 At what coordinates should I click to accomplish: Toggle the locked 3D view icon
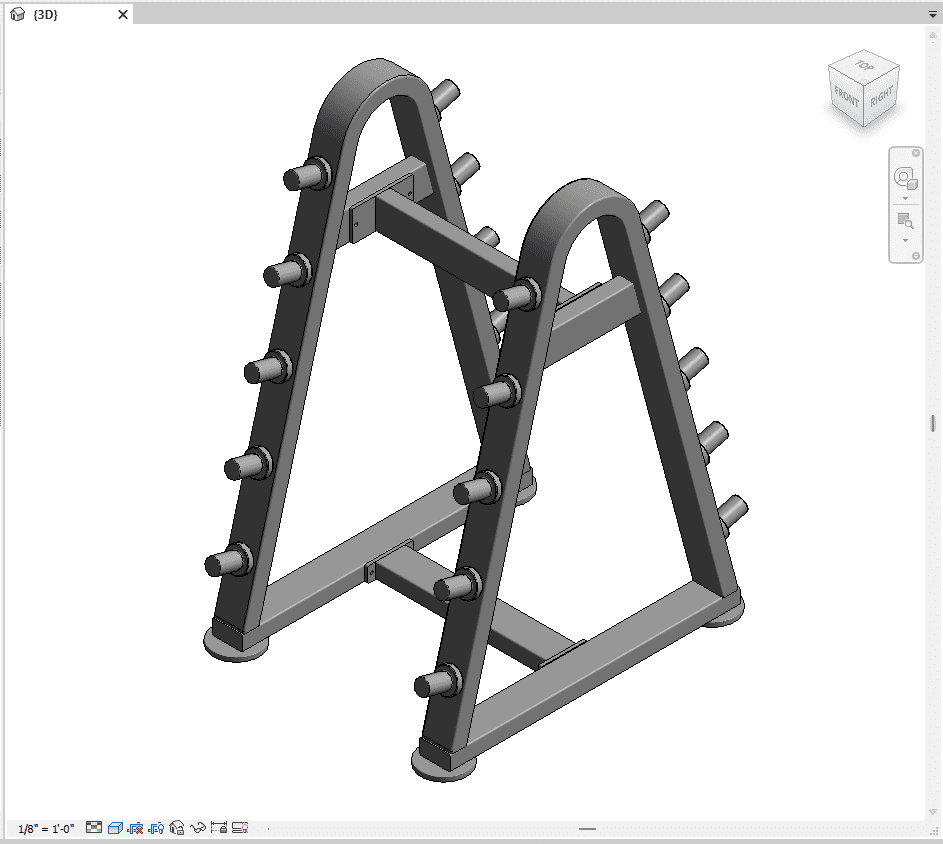177,828
